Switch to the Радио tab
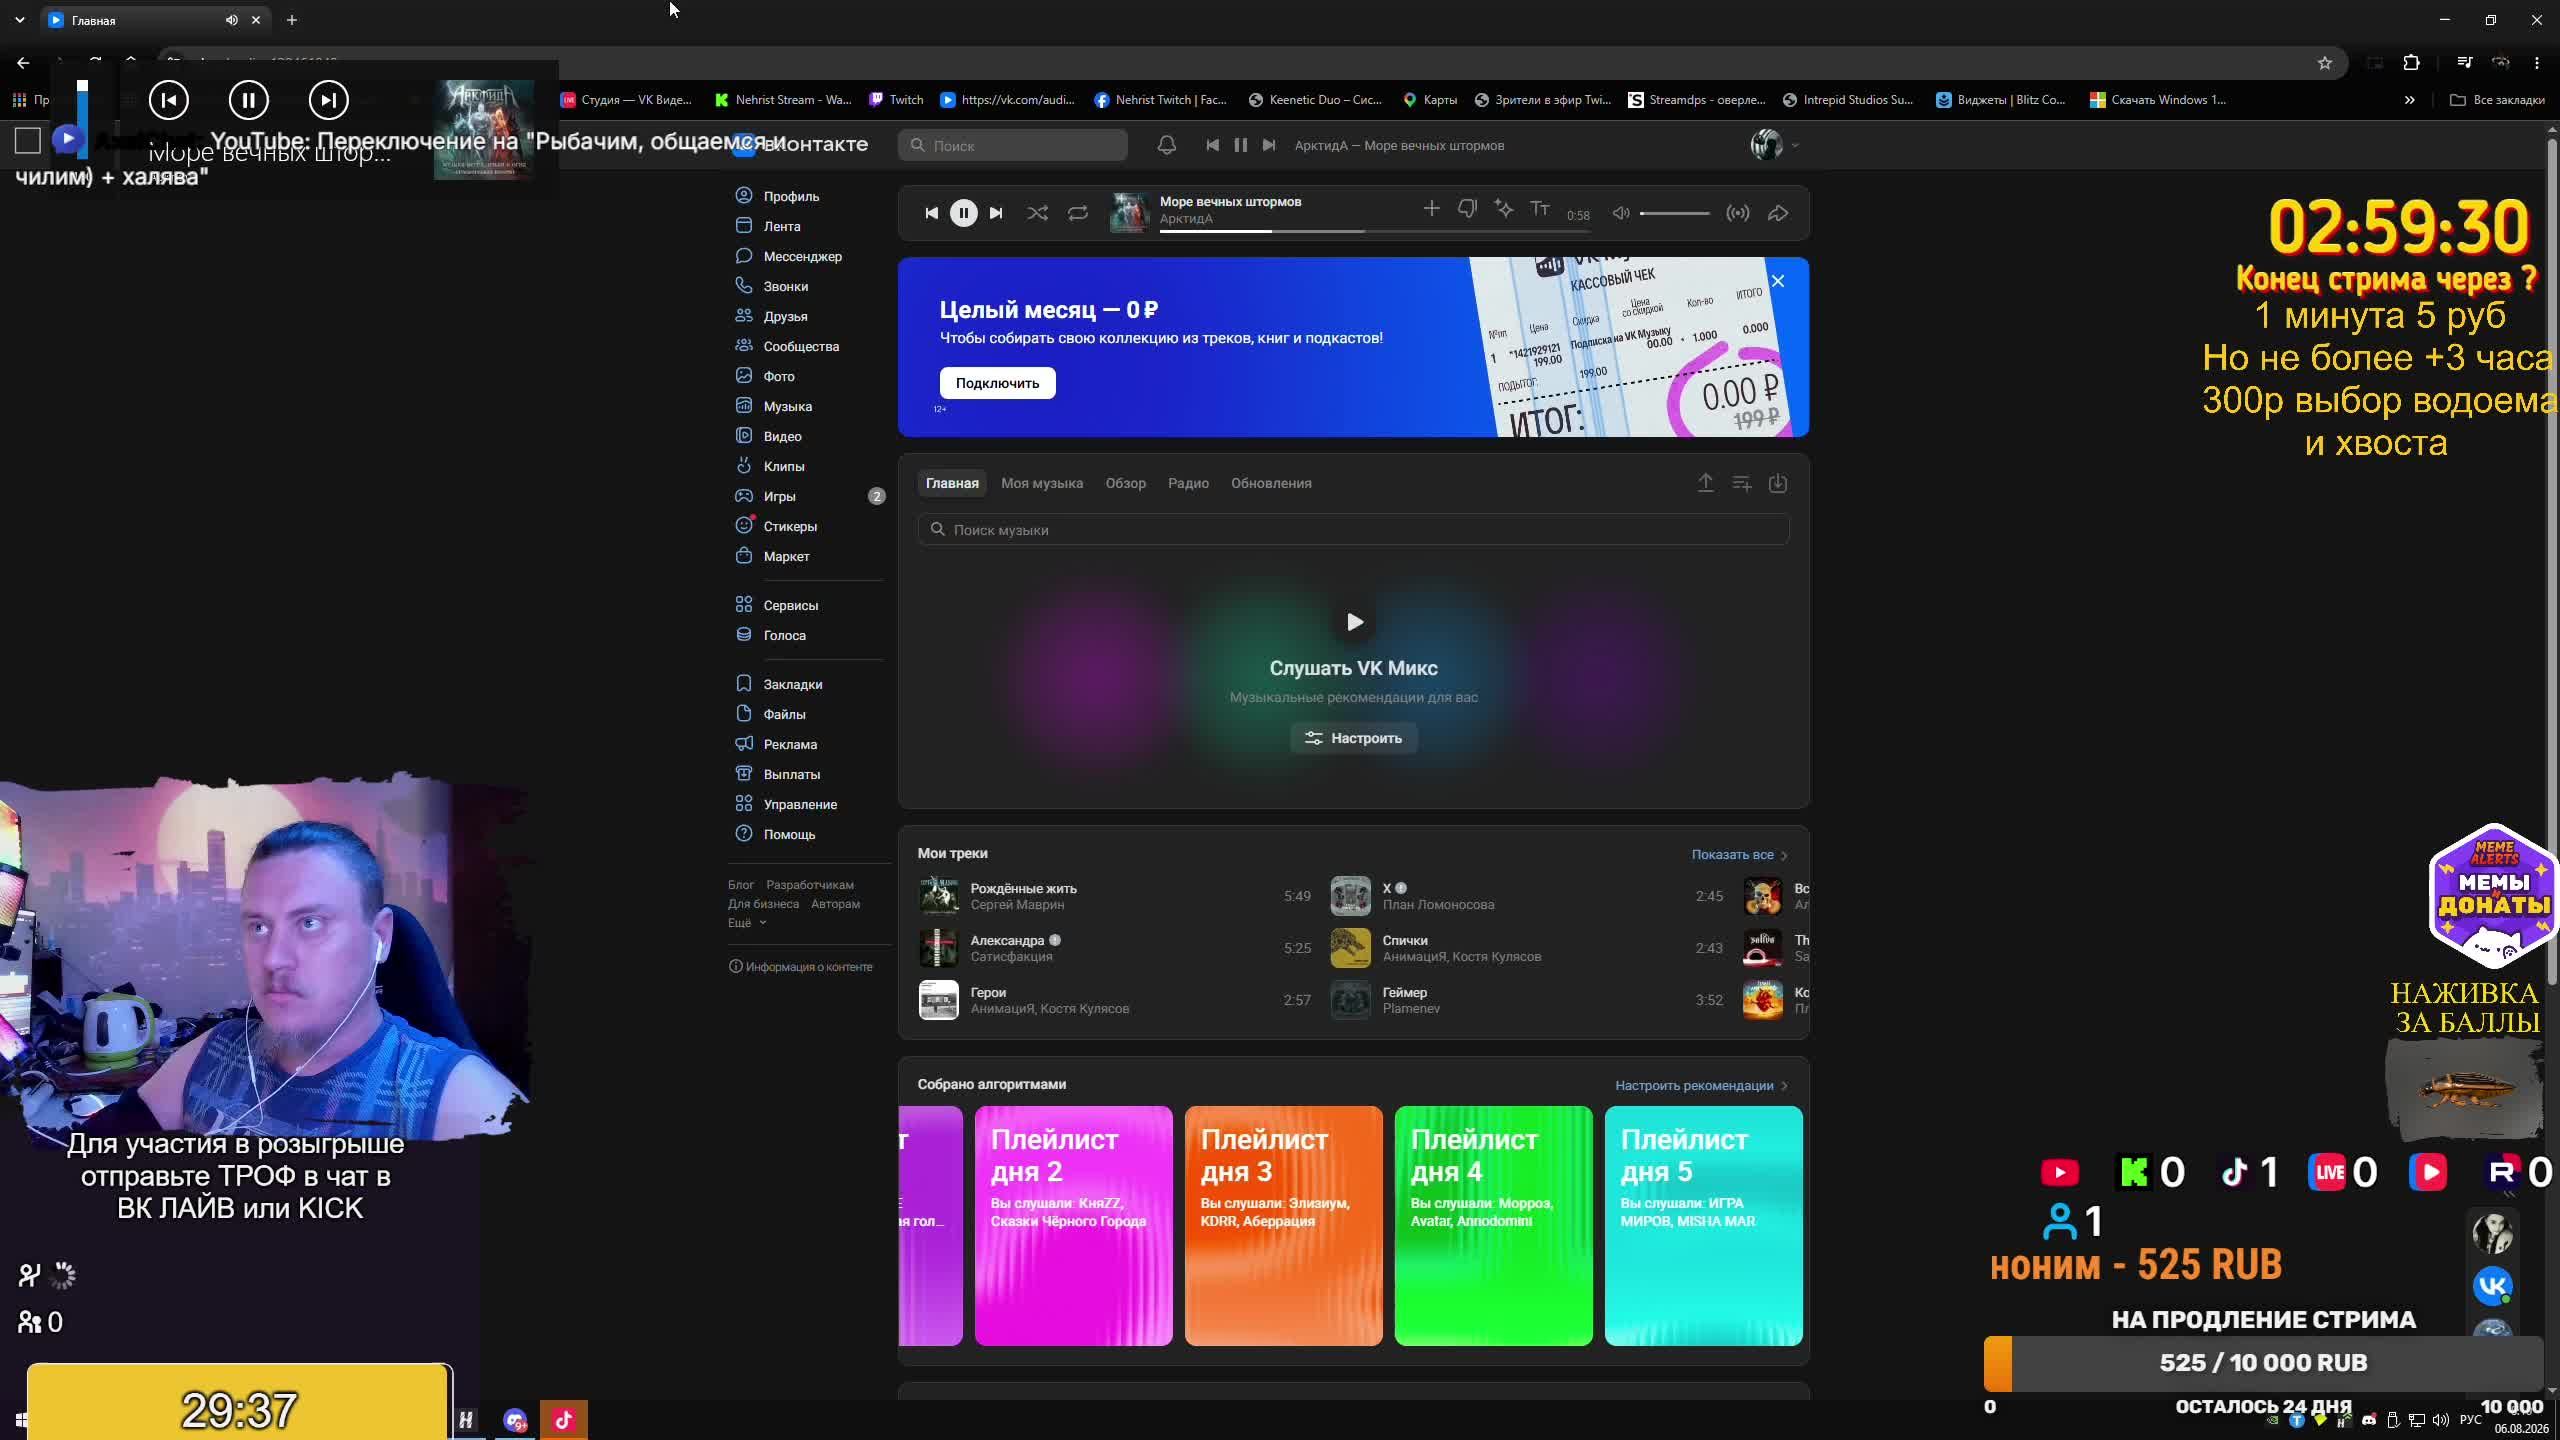Screen dimensions: 2560x1440 coord(1188,483)
